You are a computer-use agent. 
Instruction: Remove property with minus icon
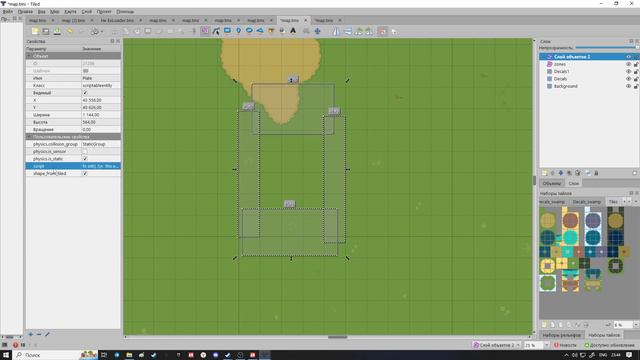(x=39, y=334)
